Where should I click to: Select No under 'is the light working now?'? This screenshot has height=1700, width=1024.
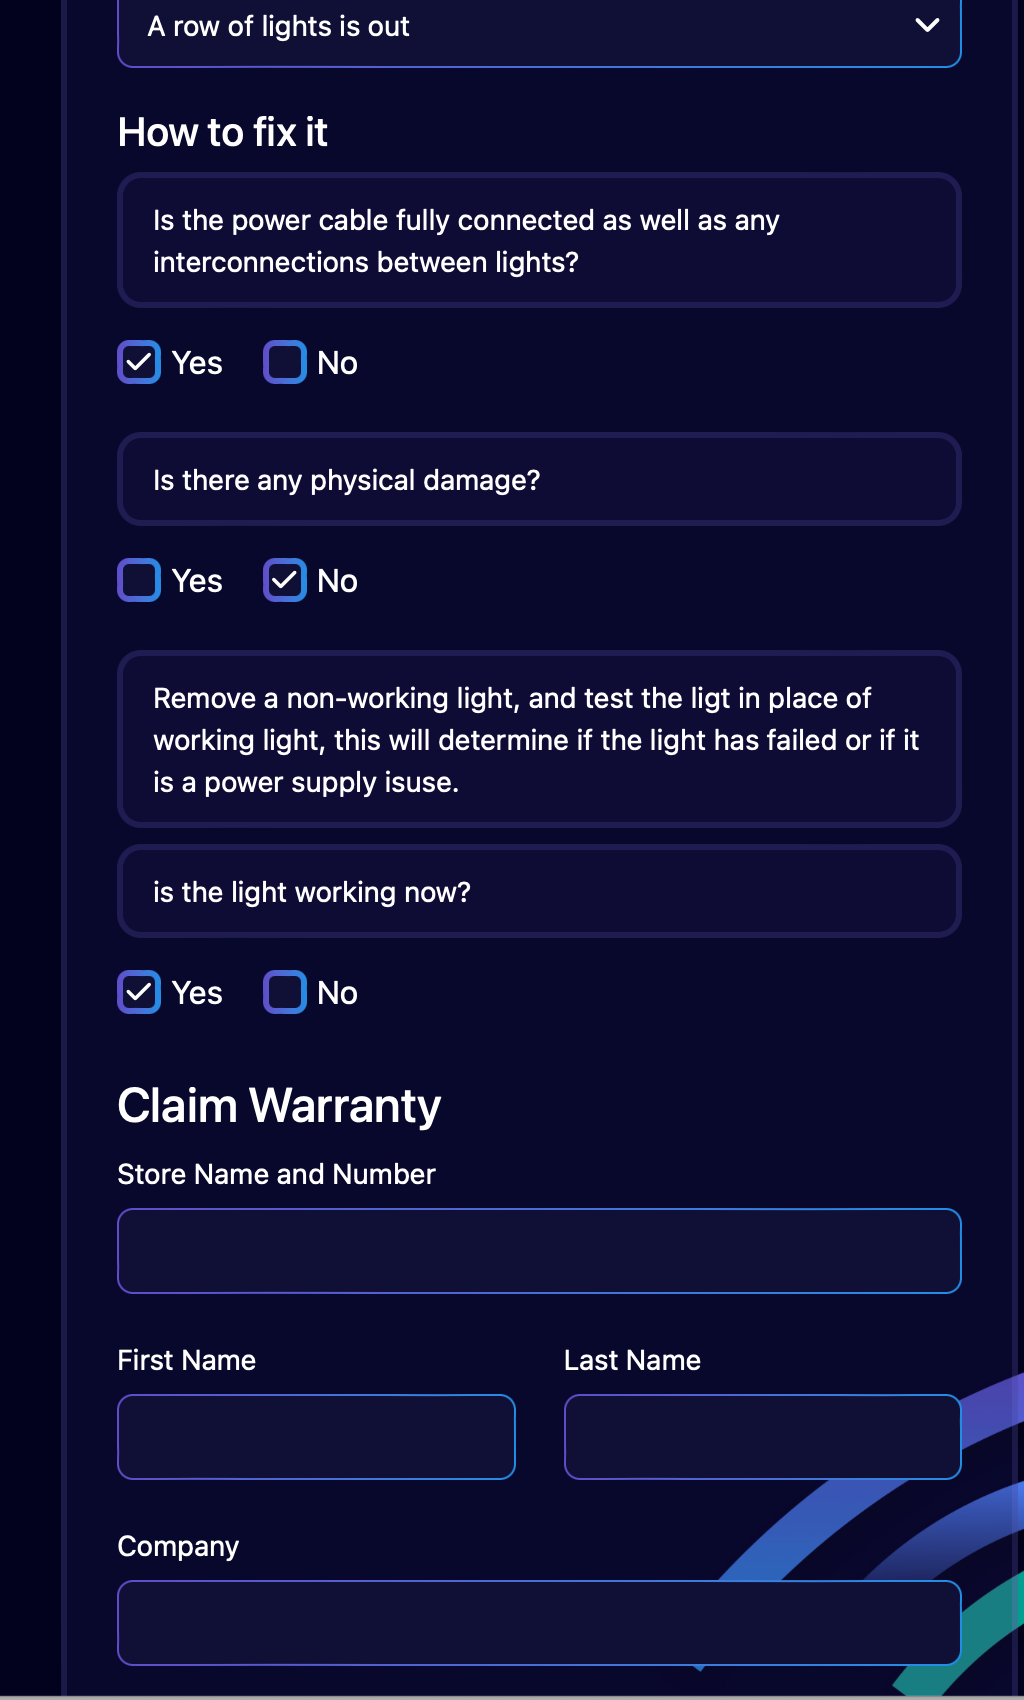click(285, 992)
